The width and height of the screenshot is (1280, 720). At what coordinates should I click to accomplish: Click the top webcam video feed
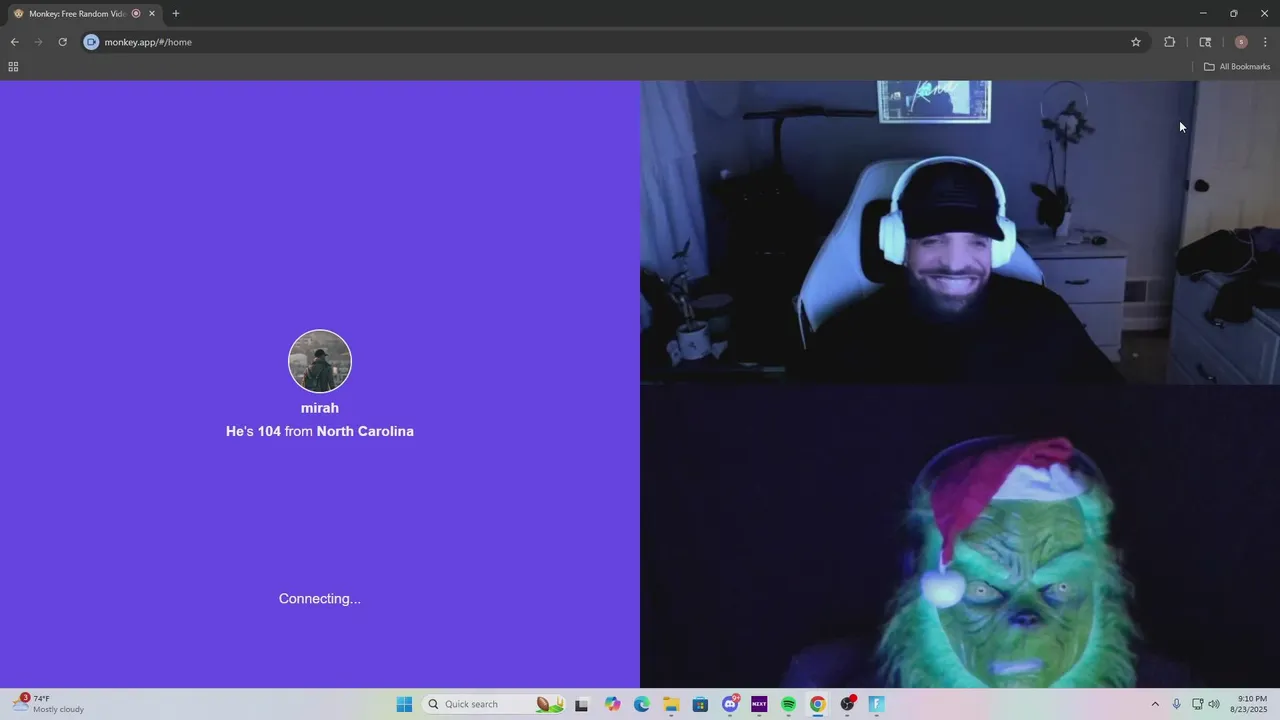click(960, 232)
